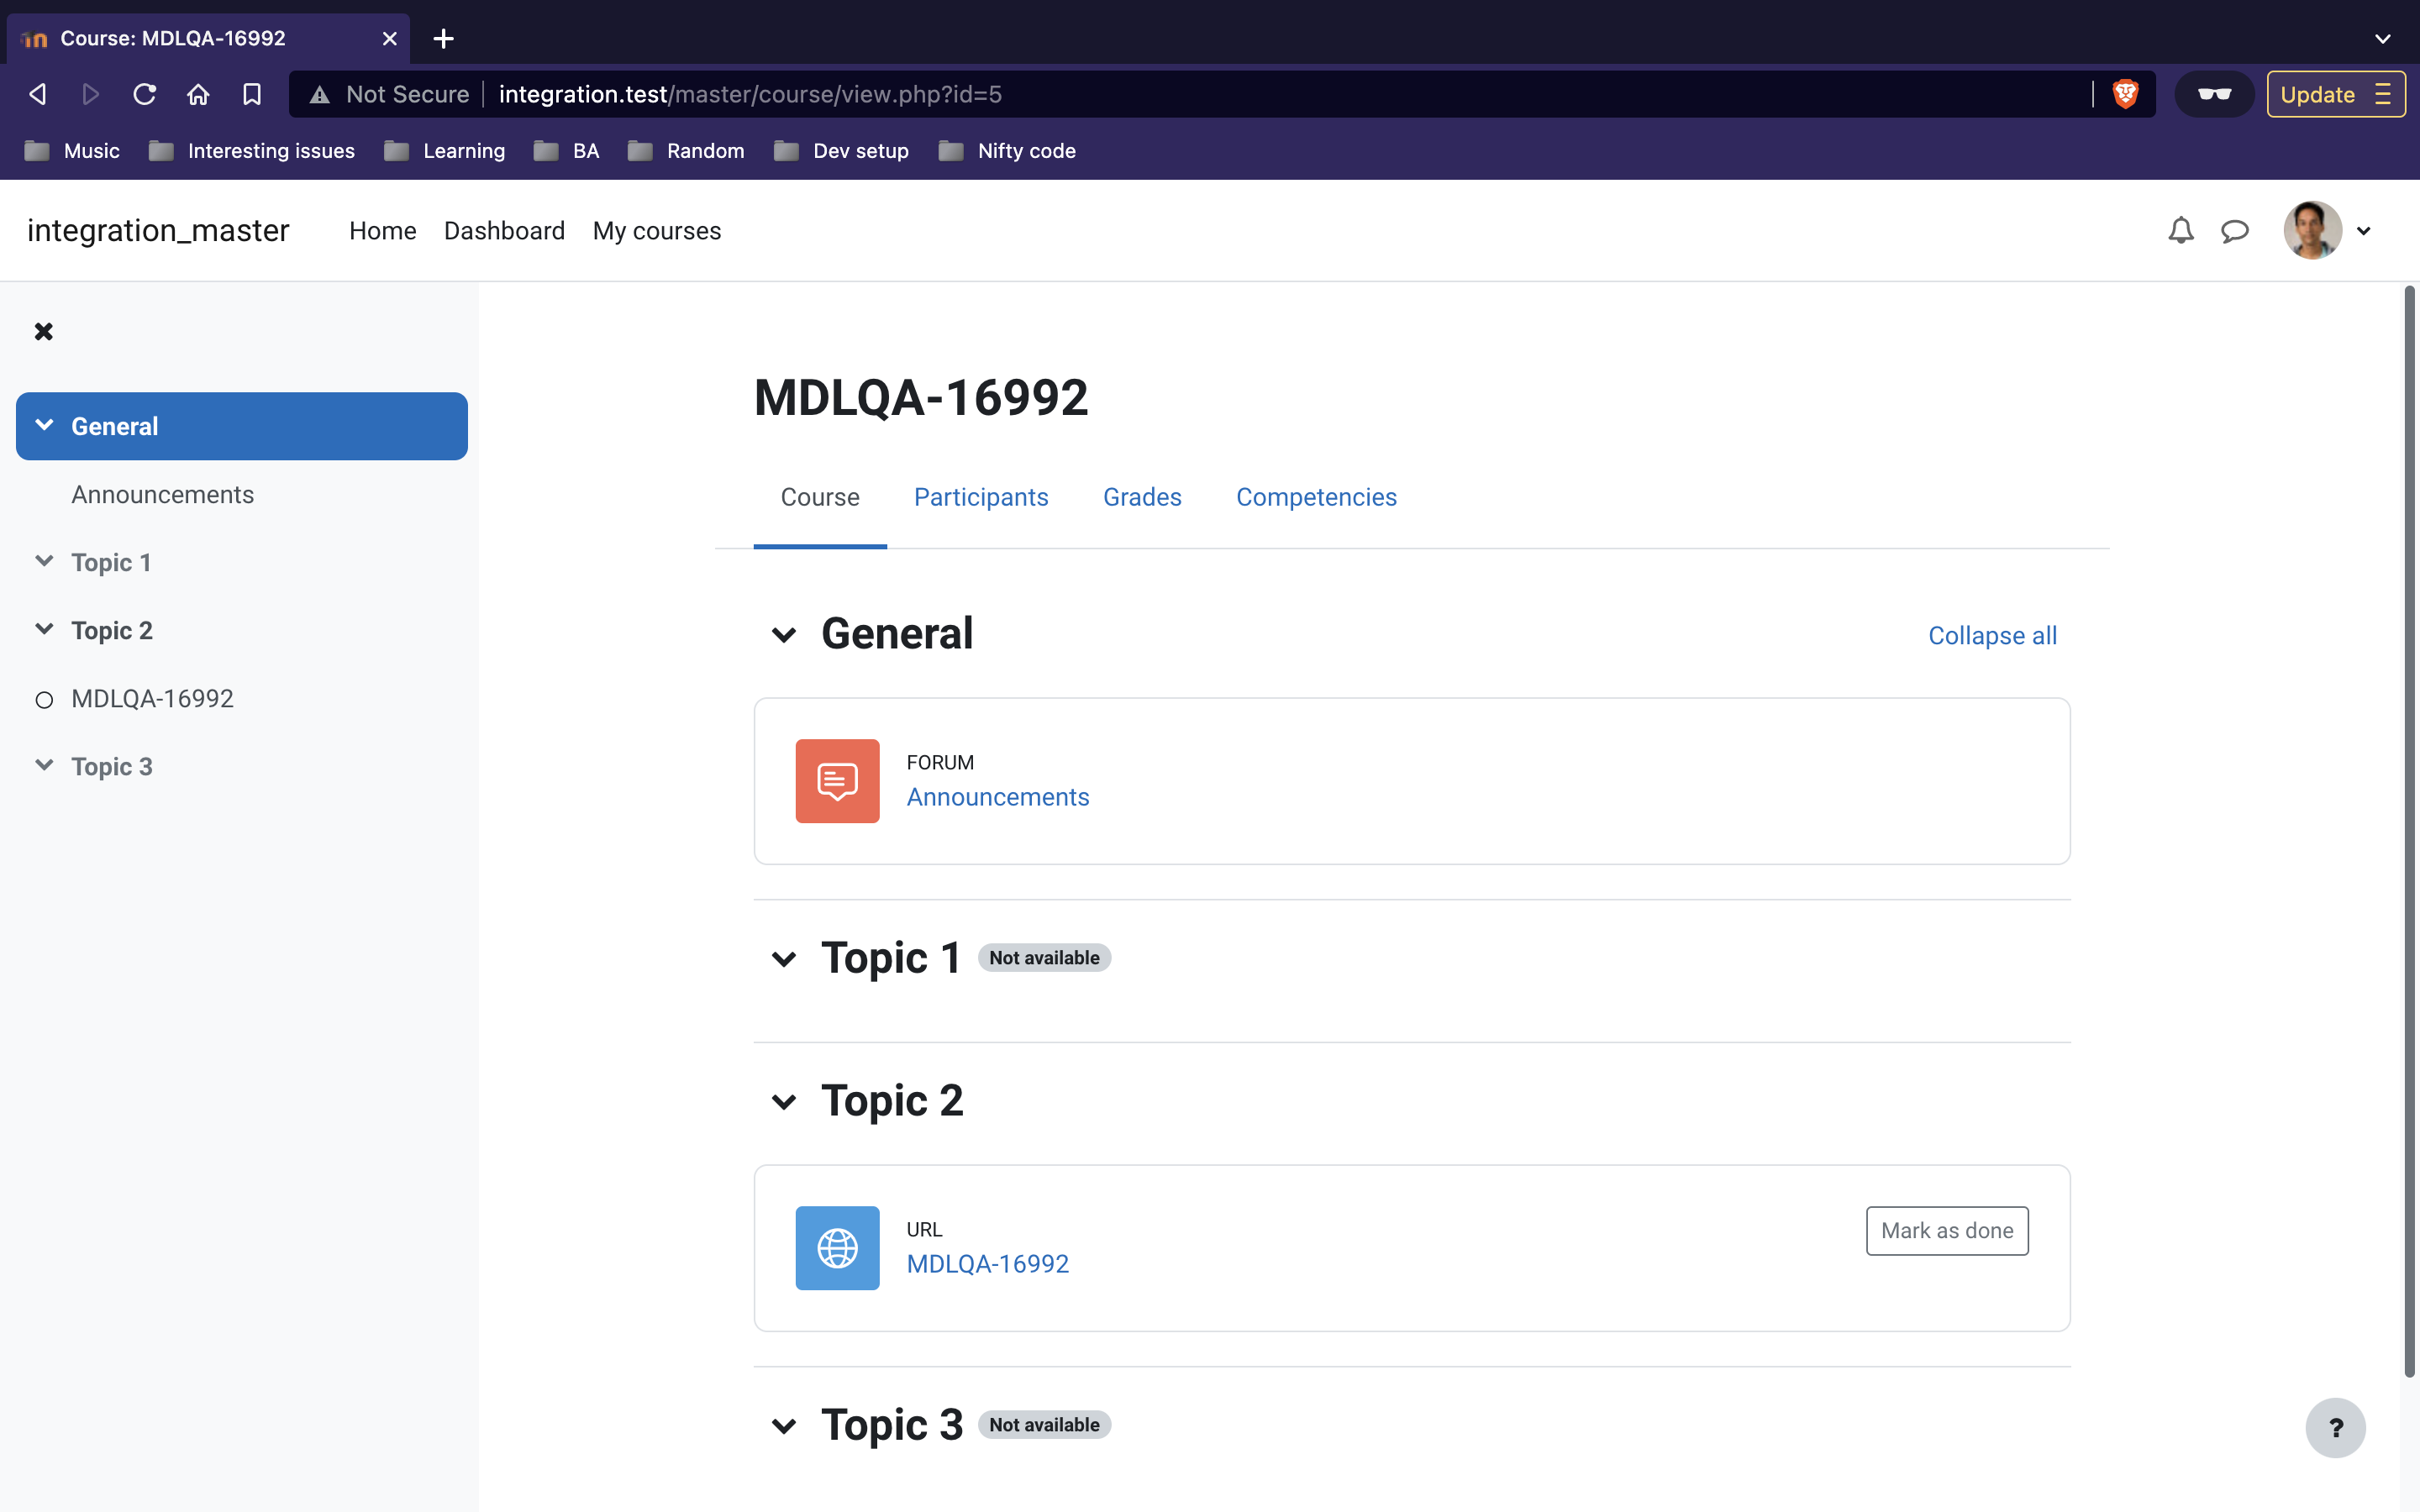Screen dimensions: 2420x1512
Task: Open Announcements forum link
Action: point(998,797)
